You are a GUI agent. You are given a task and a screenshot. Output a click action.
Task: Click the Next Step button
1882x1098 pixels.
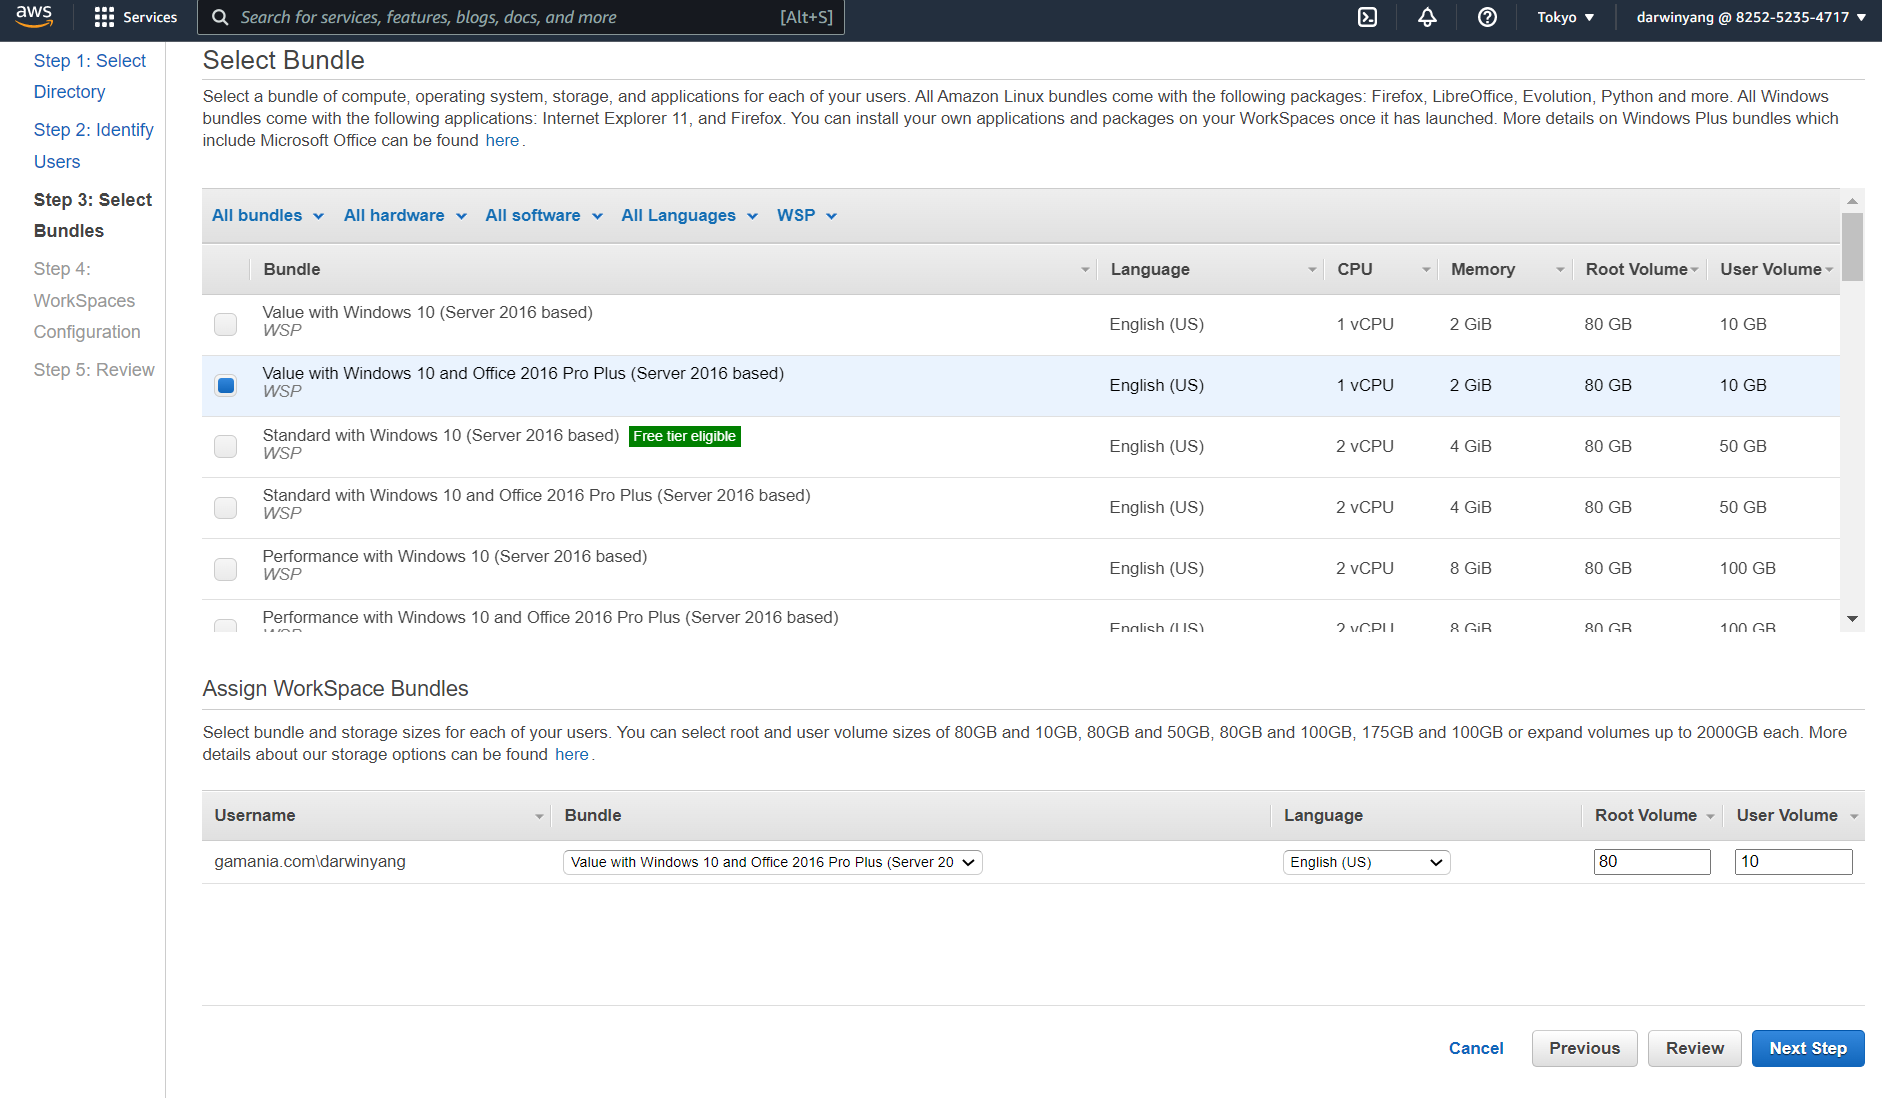[x=1807, y=1048]
